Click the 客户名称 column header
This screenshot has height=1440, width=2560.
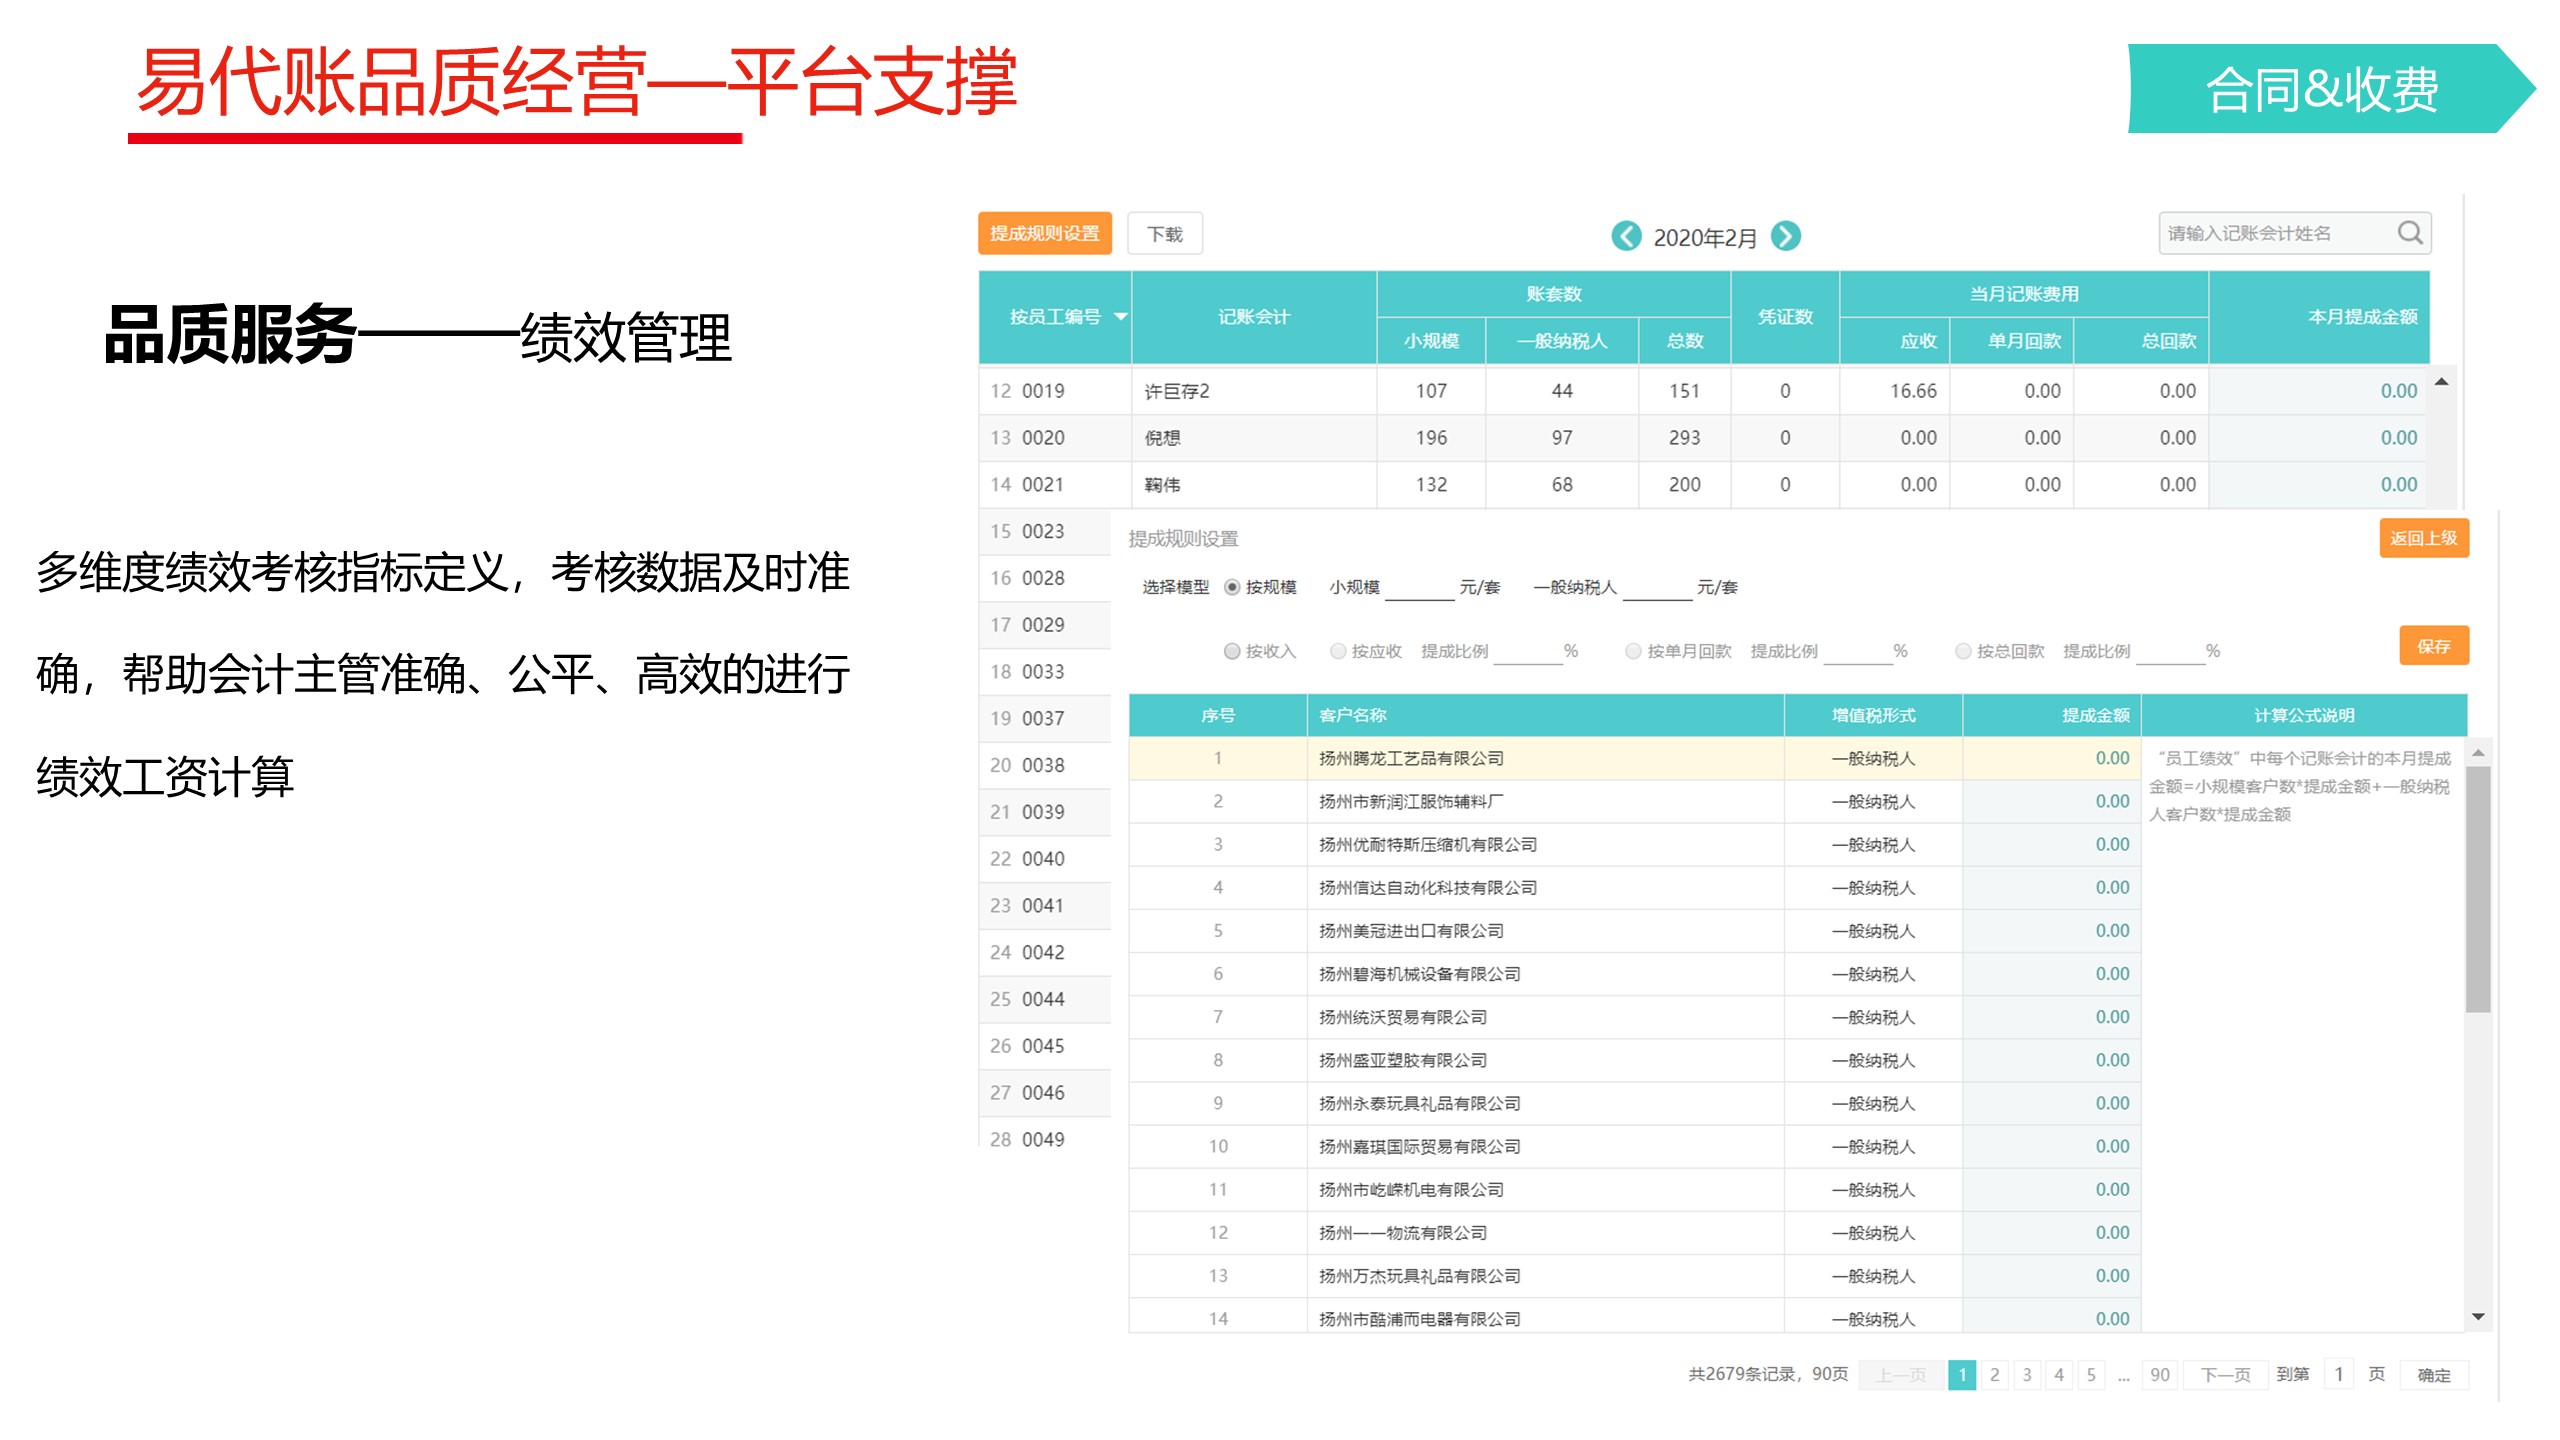pyautogui.click(x=1546, y=715)
